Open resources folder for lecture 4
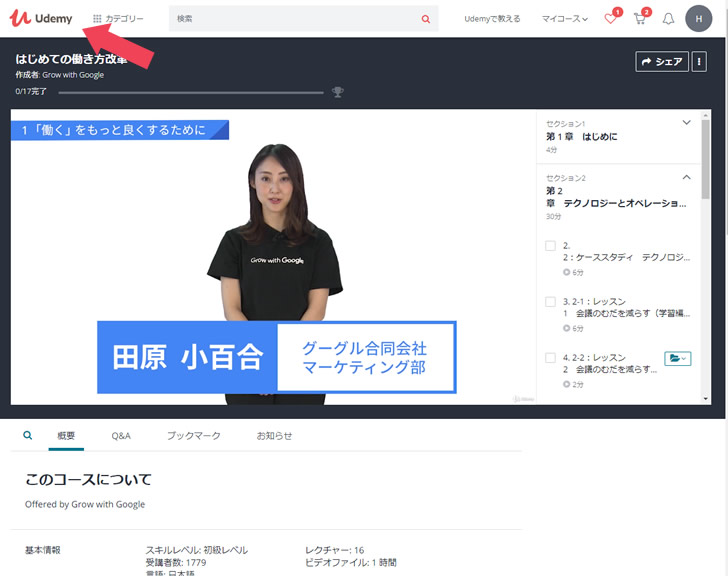 [677, 358]
